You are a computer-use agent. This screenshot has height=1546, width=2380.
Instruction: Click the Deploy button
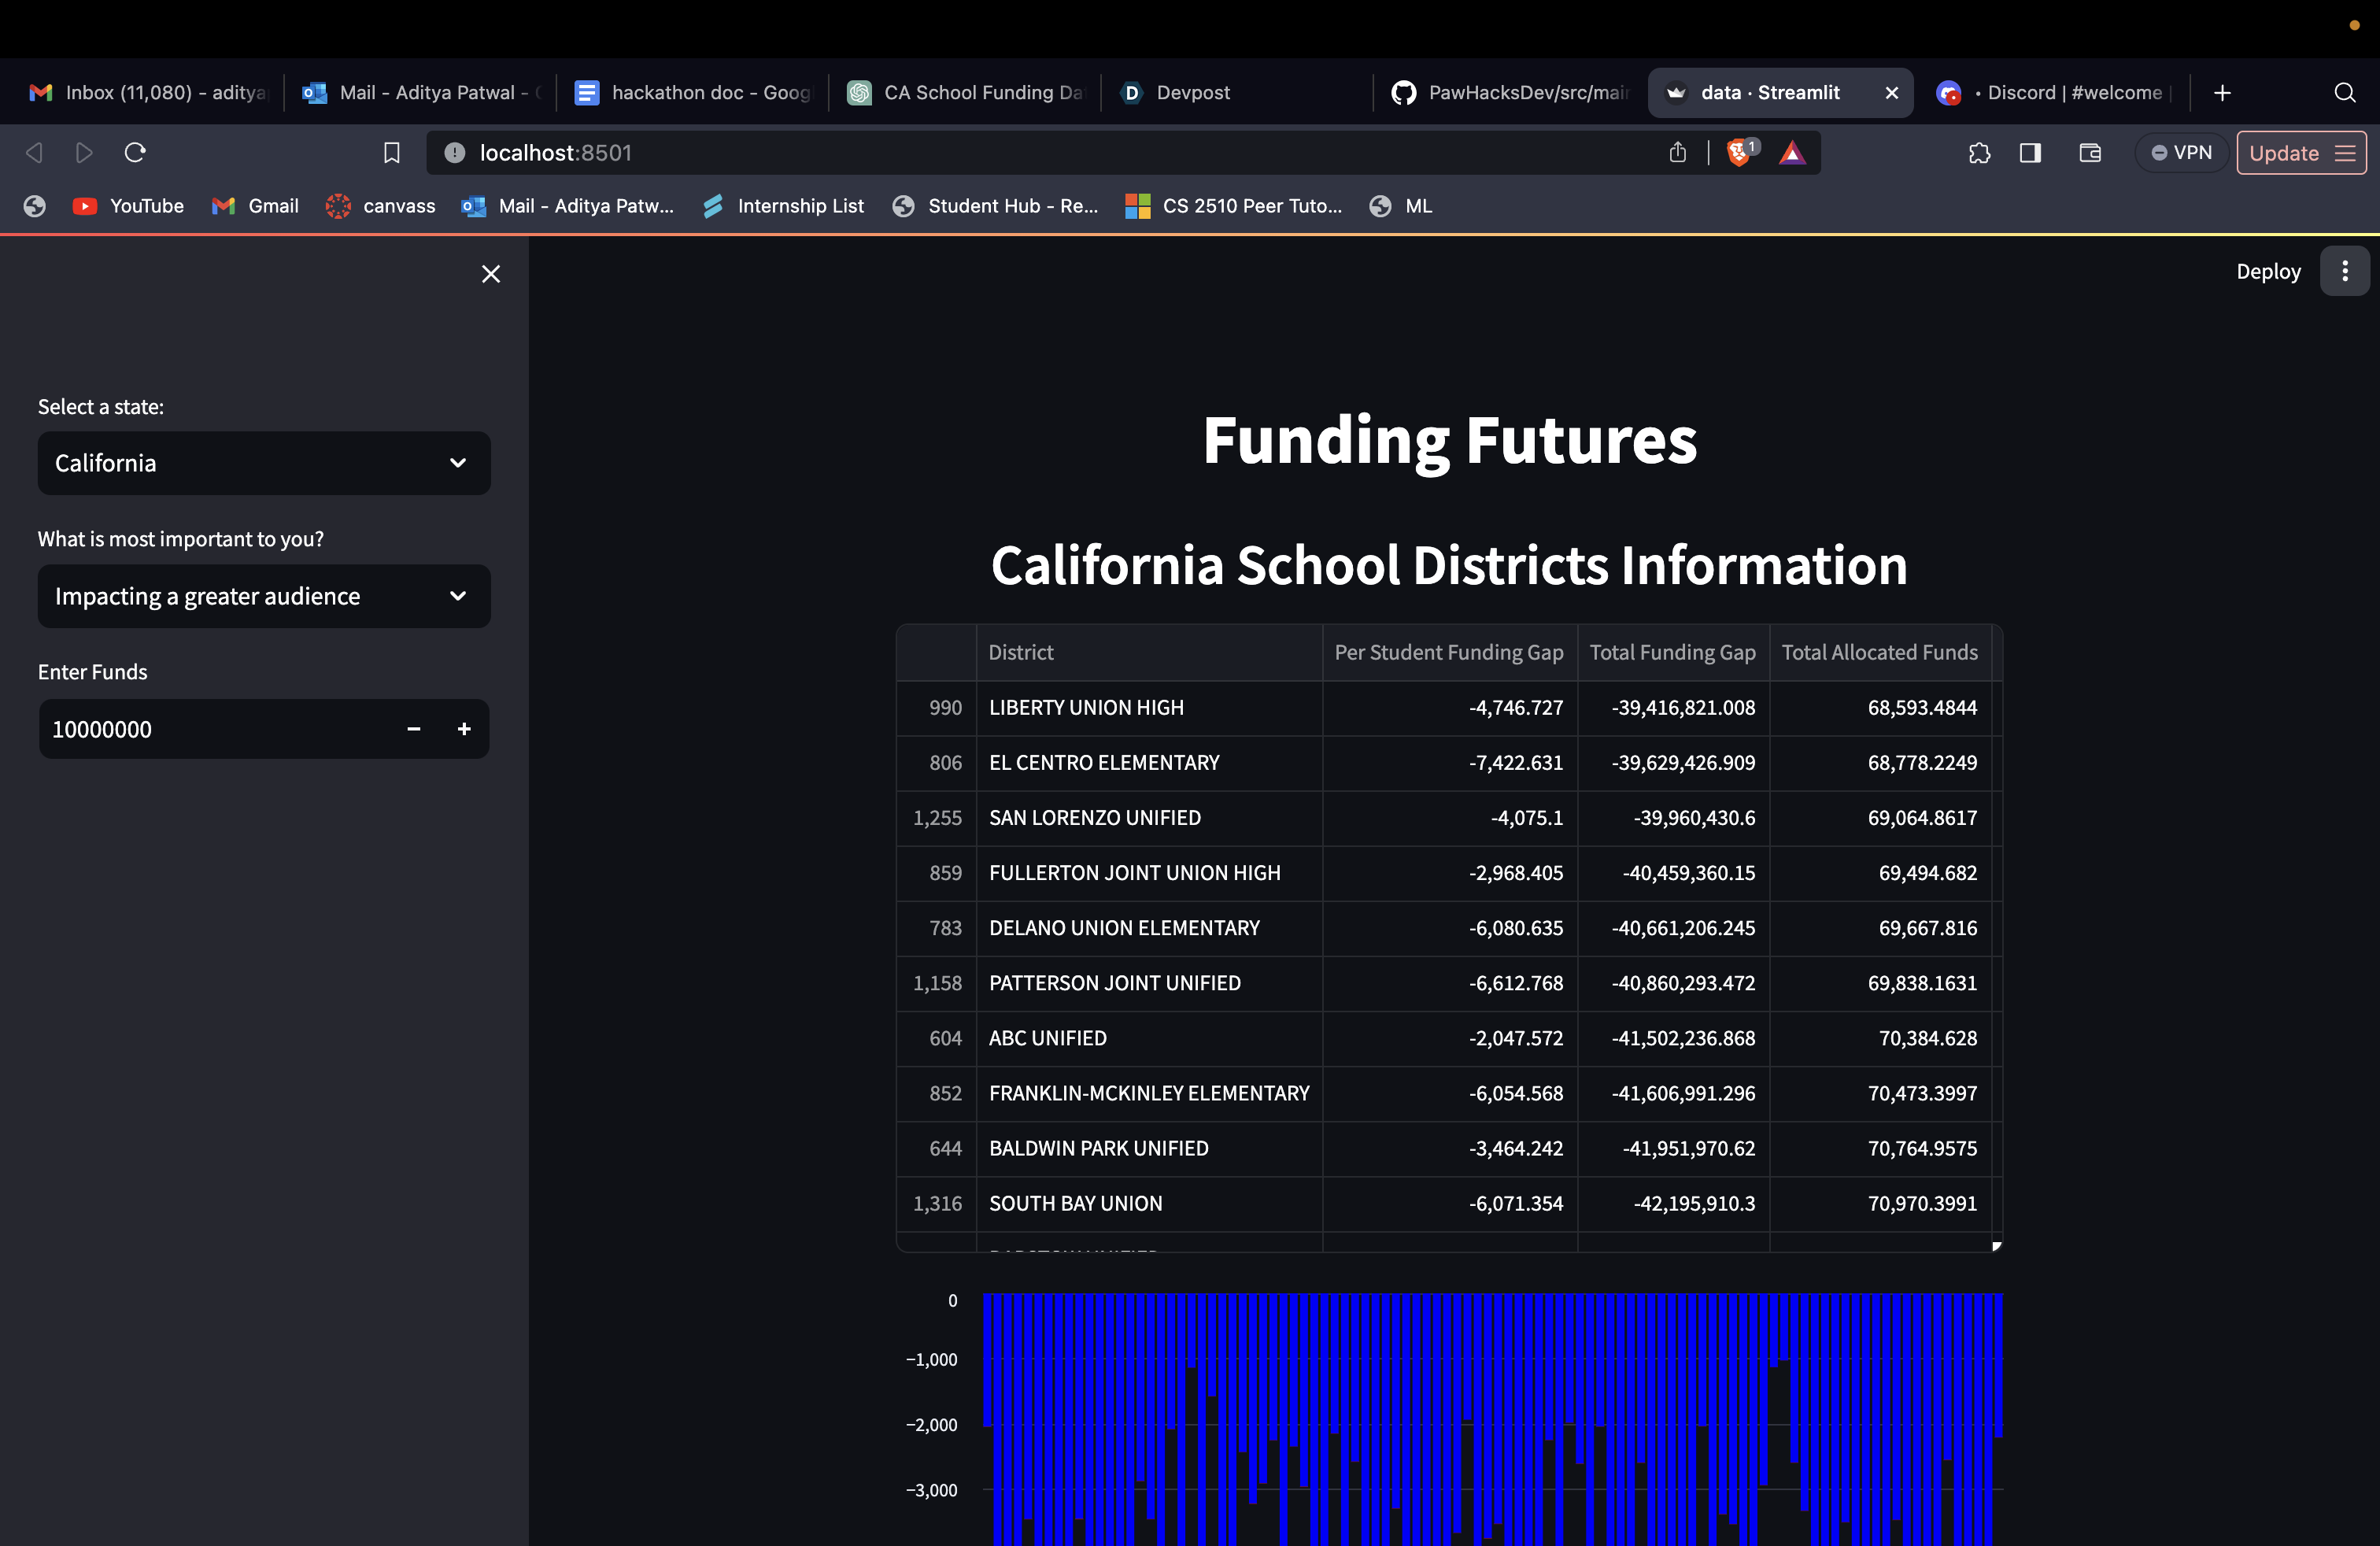tap(2268, 271)
